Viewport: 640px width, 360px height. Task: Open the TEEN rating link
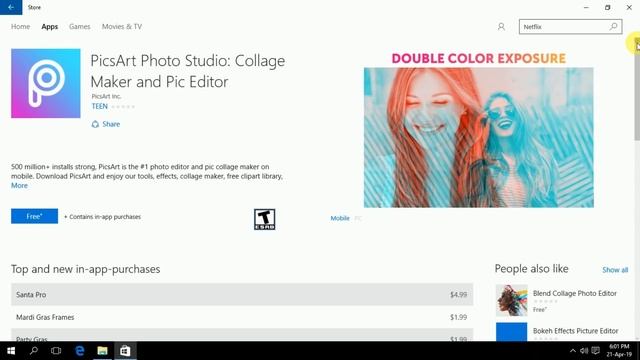tap(100, 106)
